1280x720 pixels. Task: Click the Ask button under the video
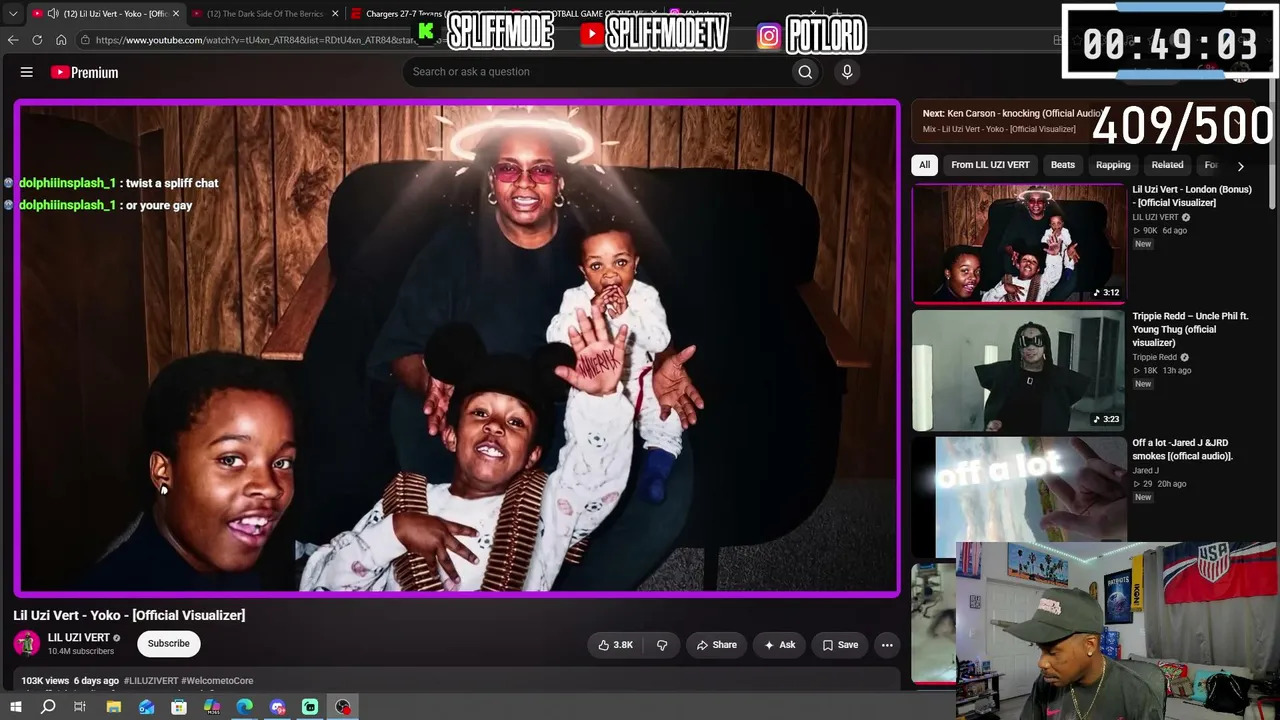tap(779, 645)
